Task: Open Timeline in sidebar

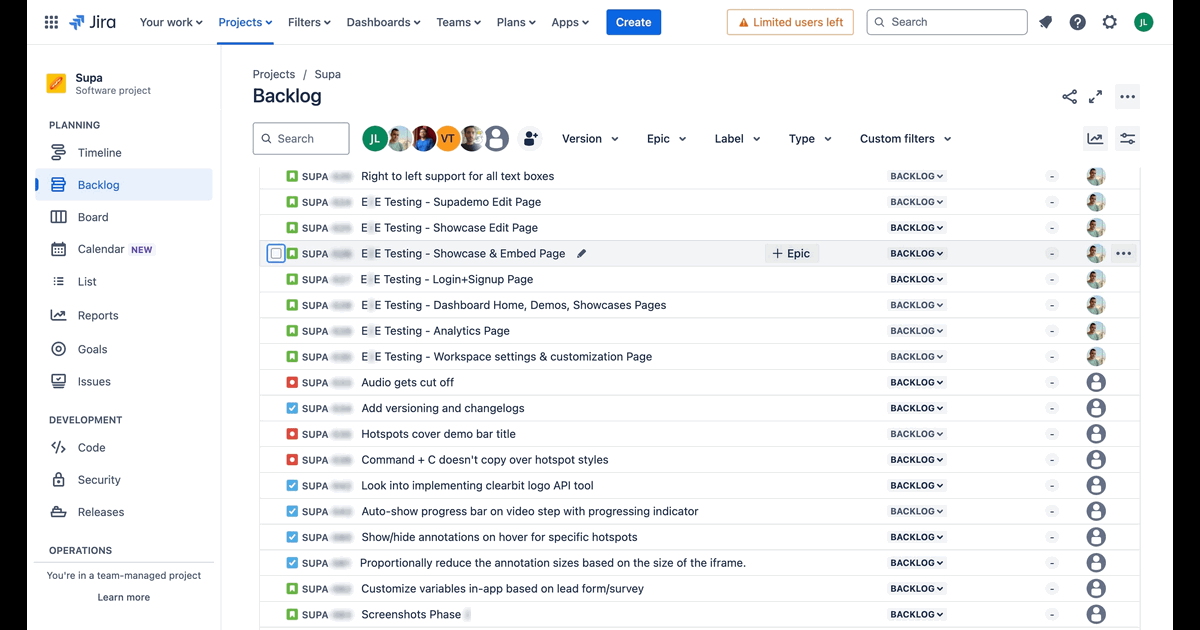Action: 124,153
